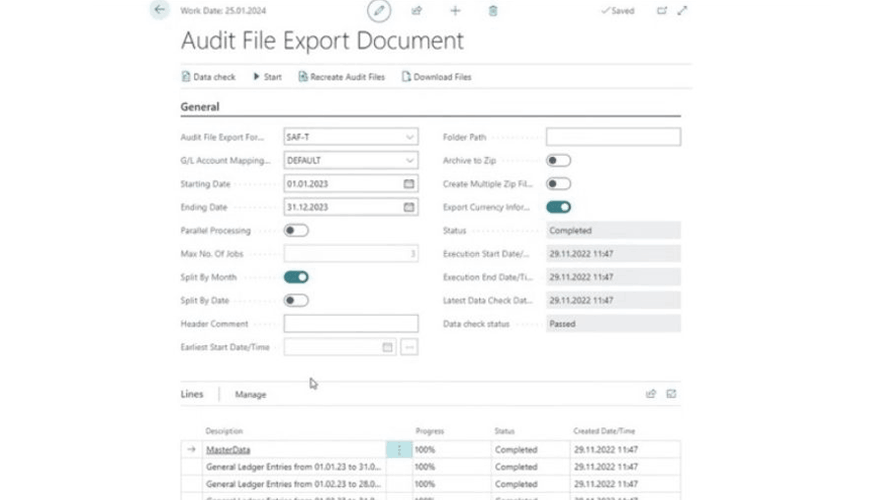The height and width of the screenshot is (500, 885).
Task: Run the Data check action
Action: coord(208,77)
